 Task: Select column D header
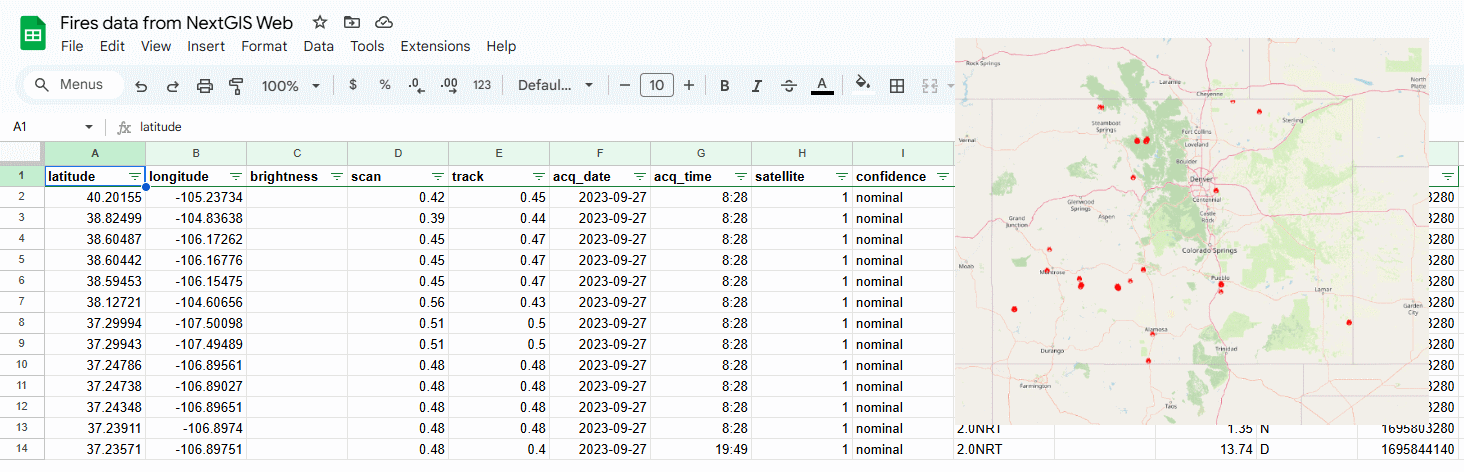398,153
